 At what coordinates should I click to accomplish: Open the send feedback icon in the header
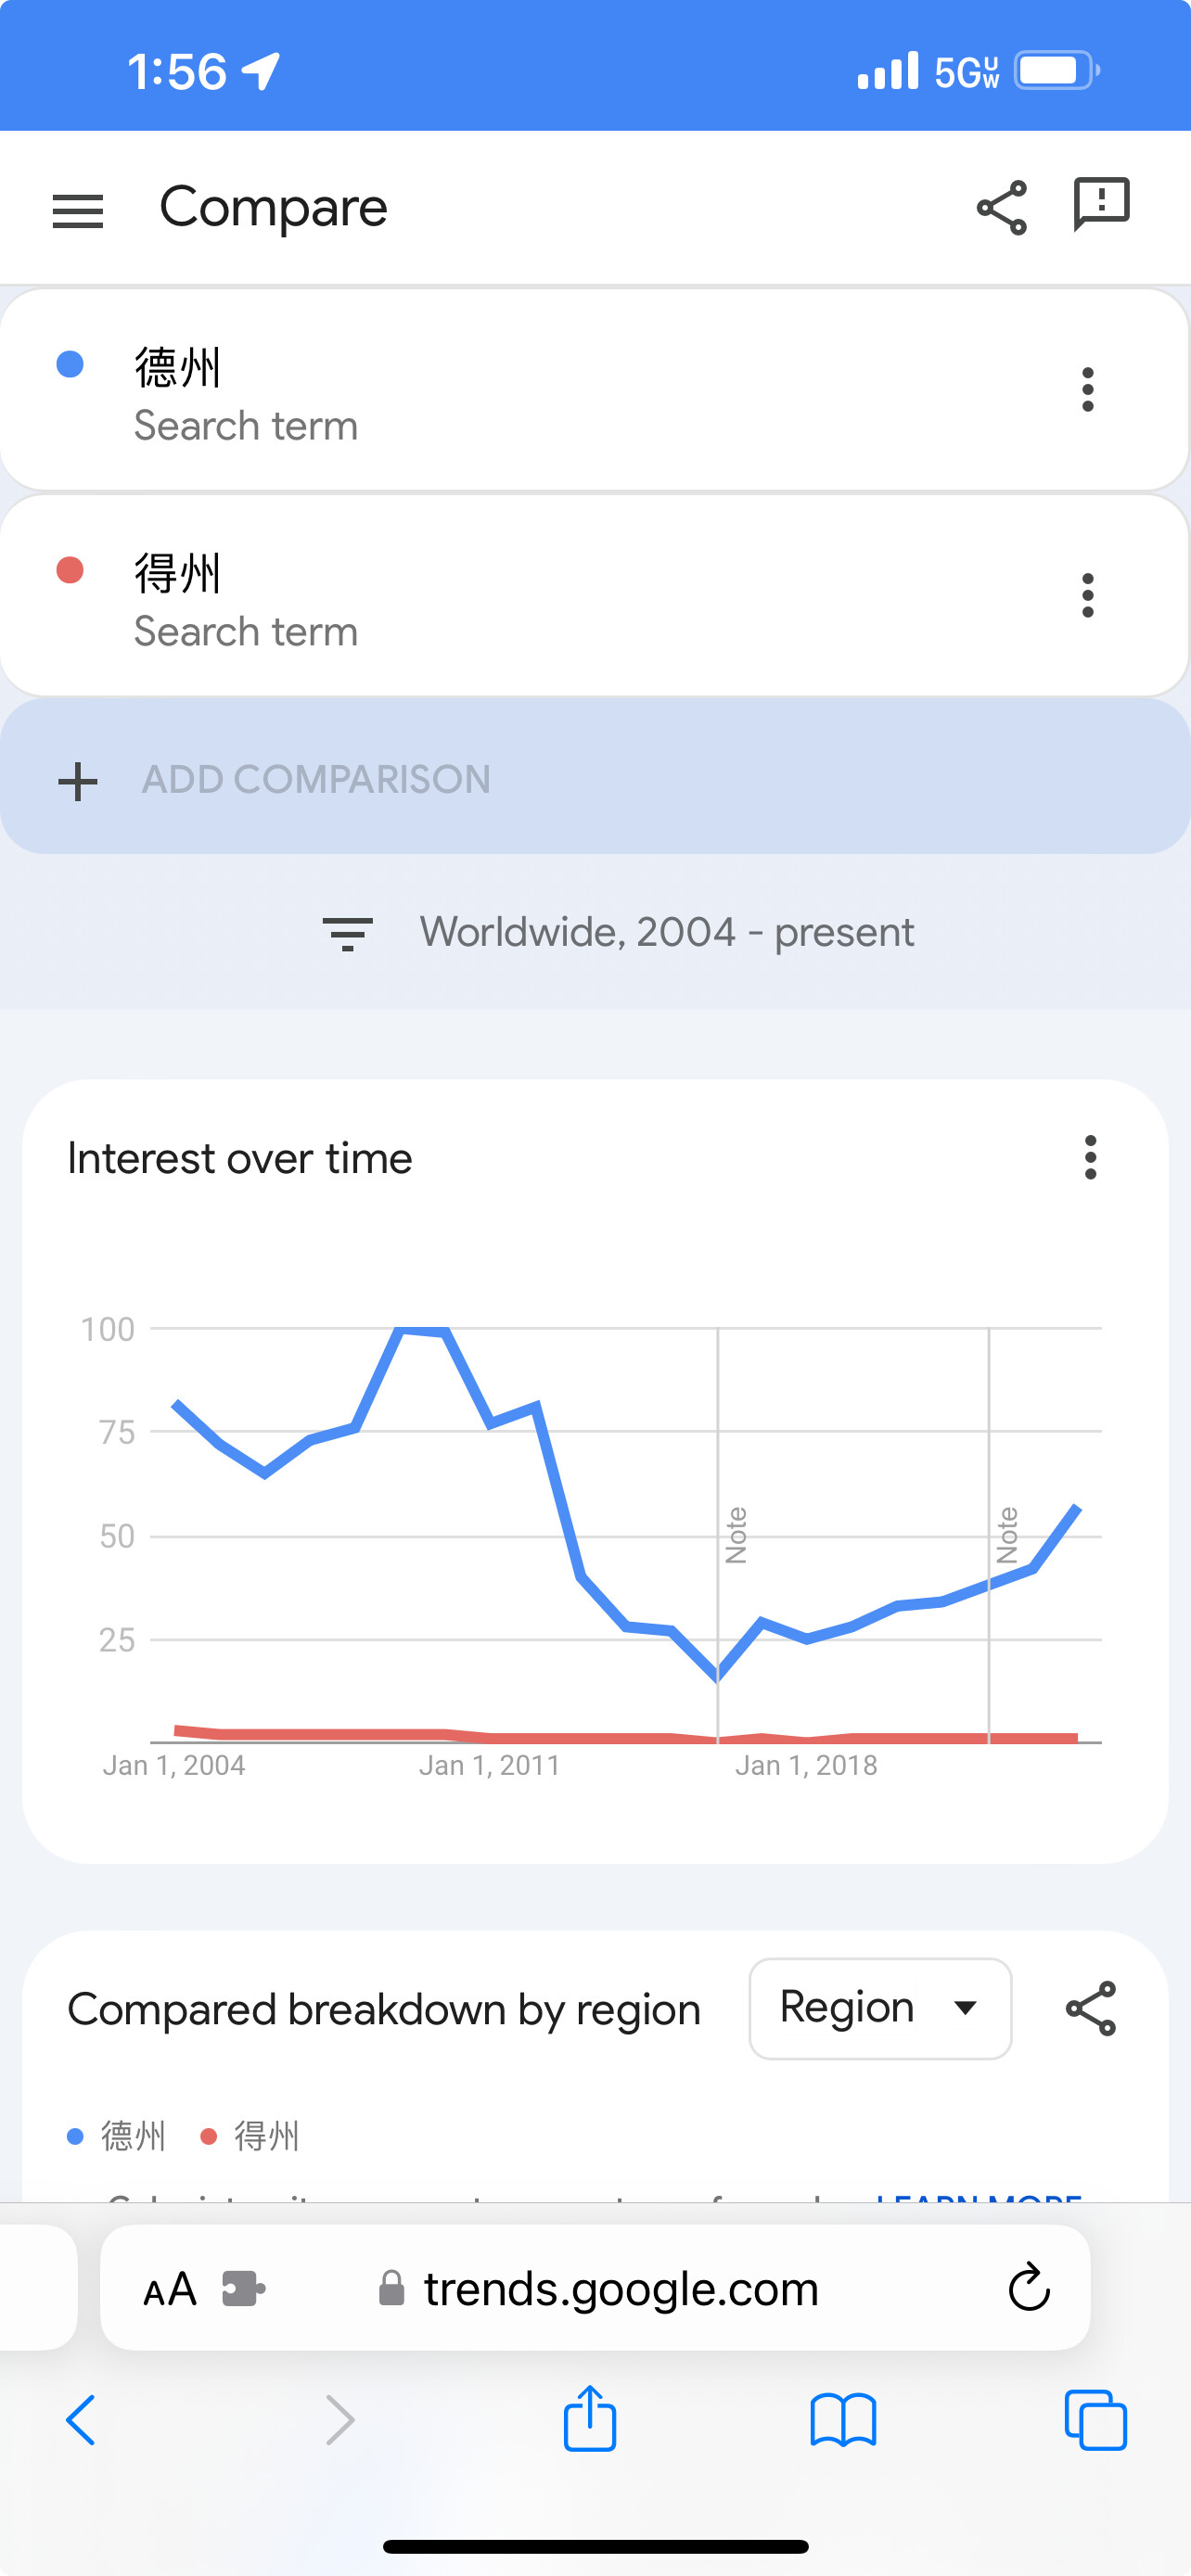click(1101, 205)
